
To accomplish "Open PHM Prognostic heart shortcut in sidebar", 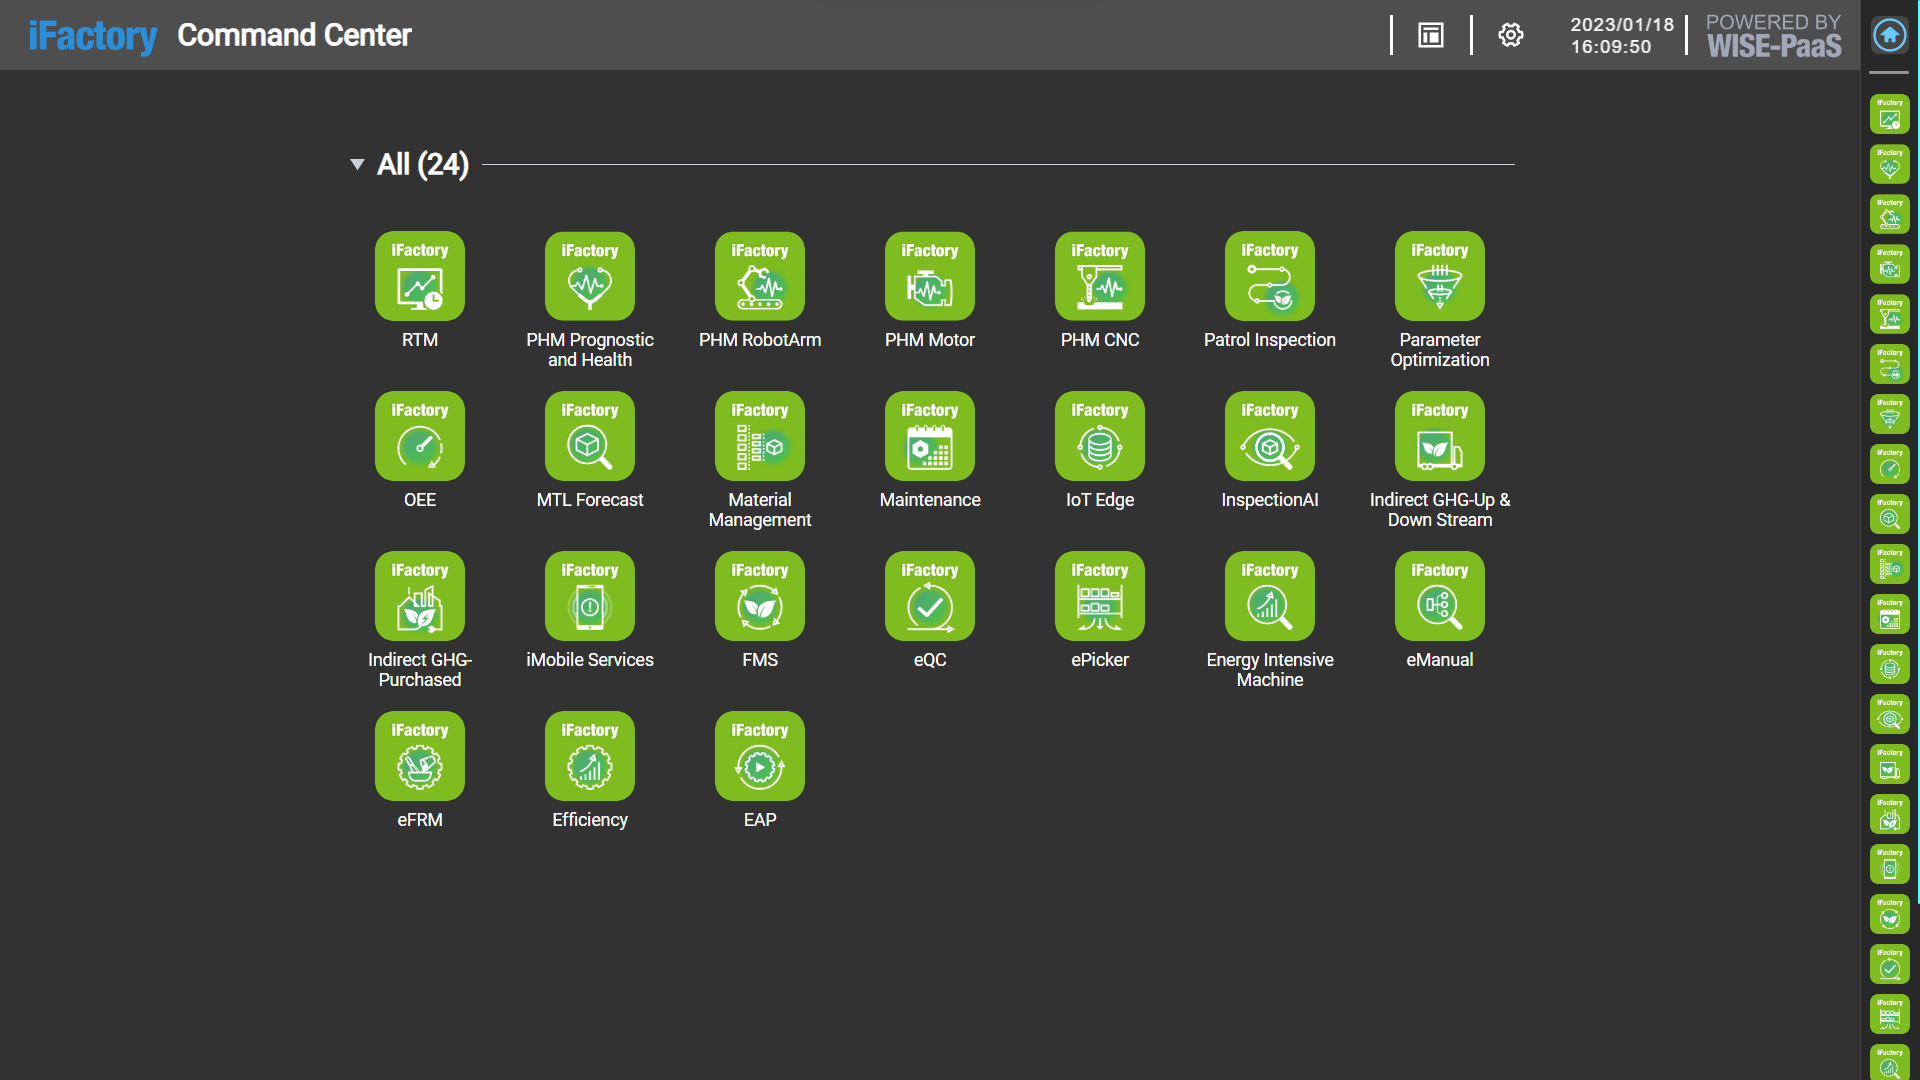I will 1890,164.
